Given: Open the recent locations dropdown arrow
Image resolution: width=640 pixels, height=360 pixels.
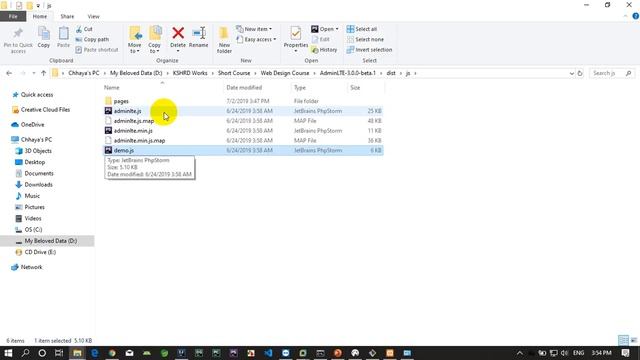Looking at the screenshot, I should 33,73.
